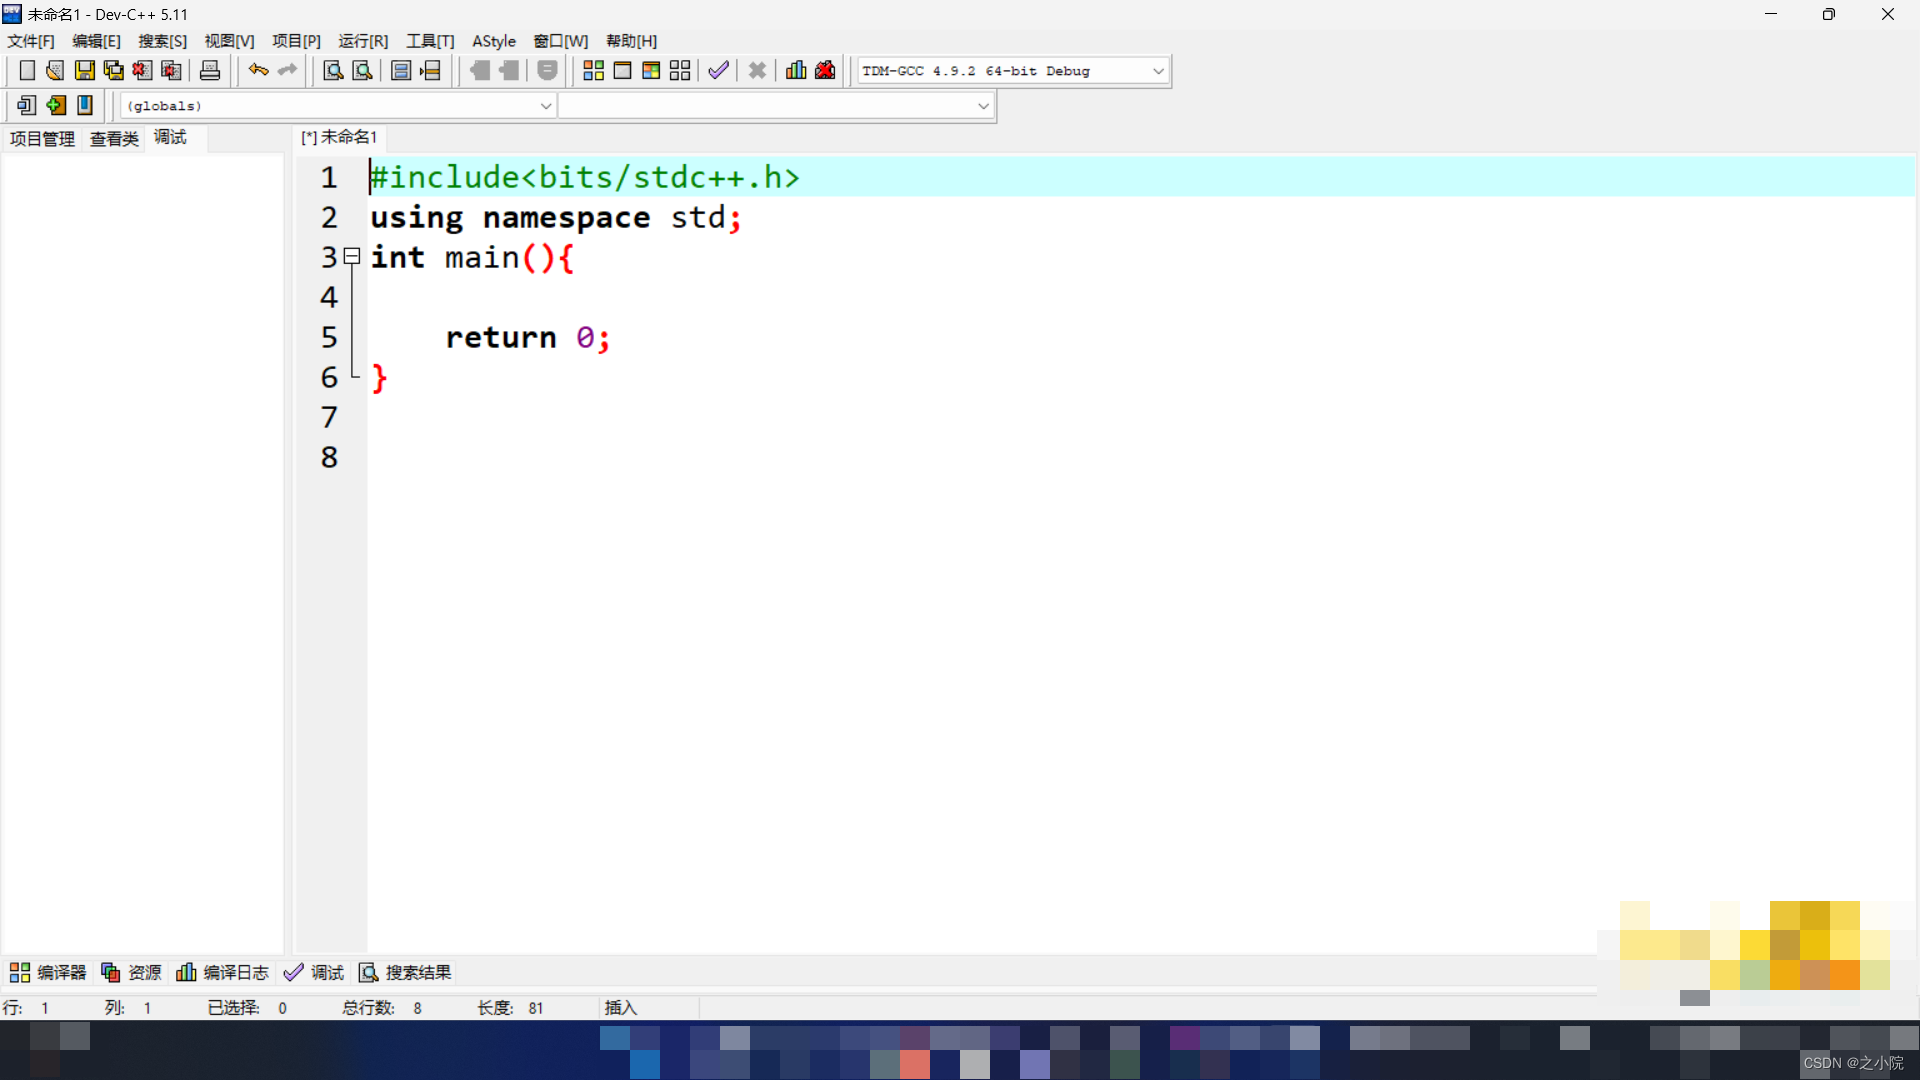1920x1080 pixels.
Task: Open an existing file
Action: pos(54,70)
